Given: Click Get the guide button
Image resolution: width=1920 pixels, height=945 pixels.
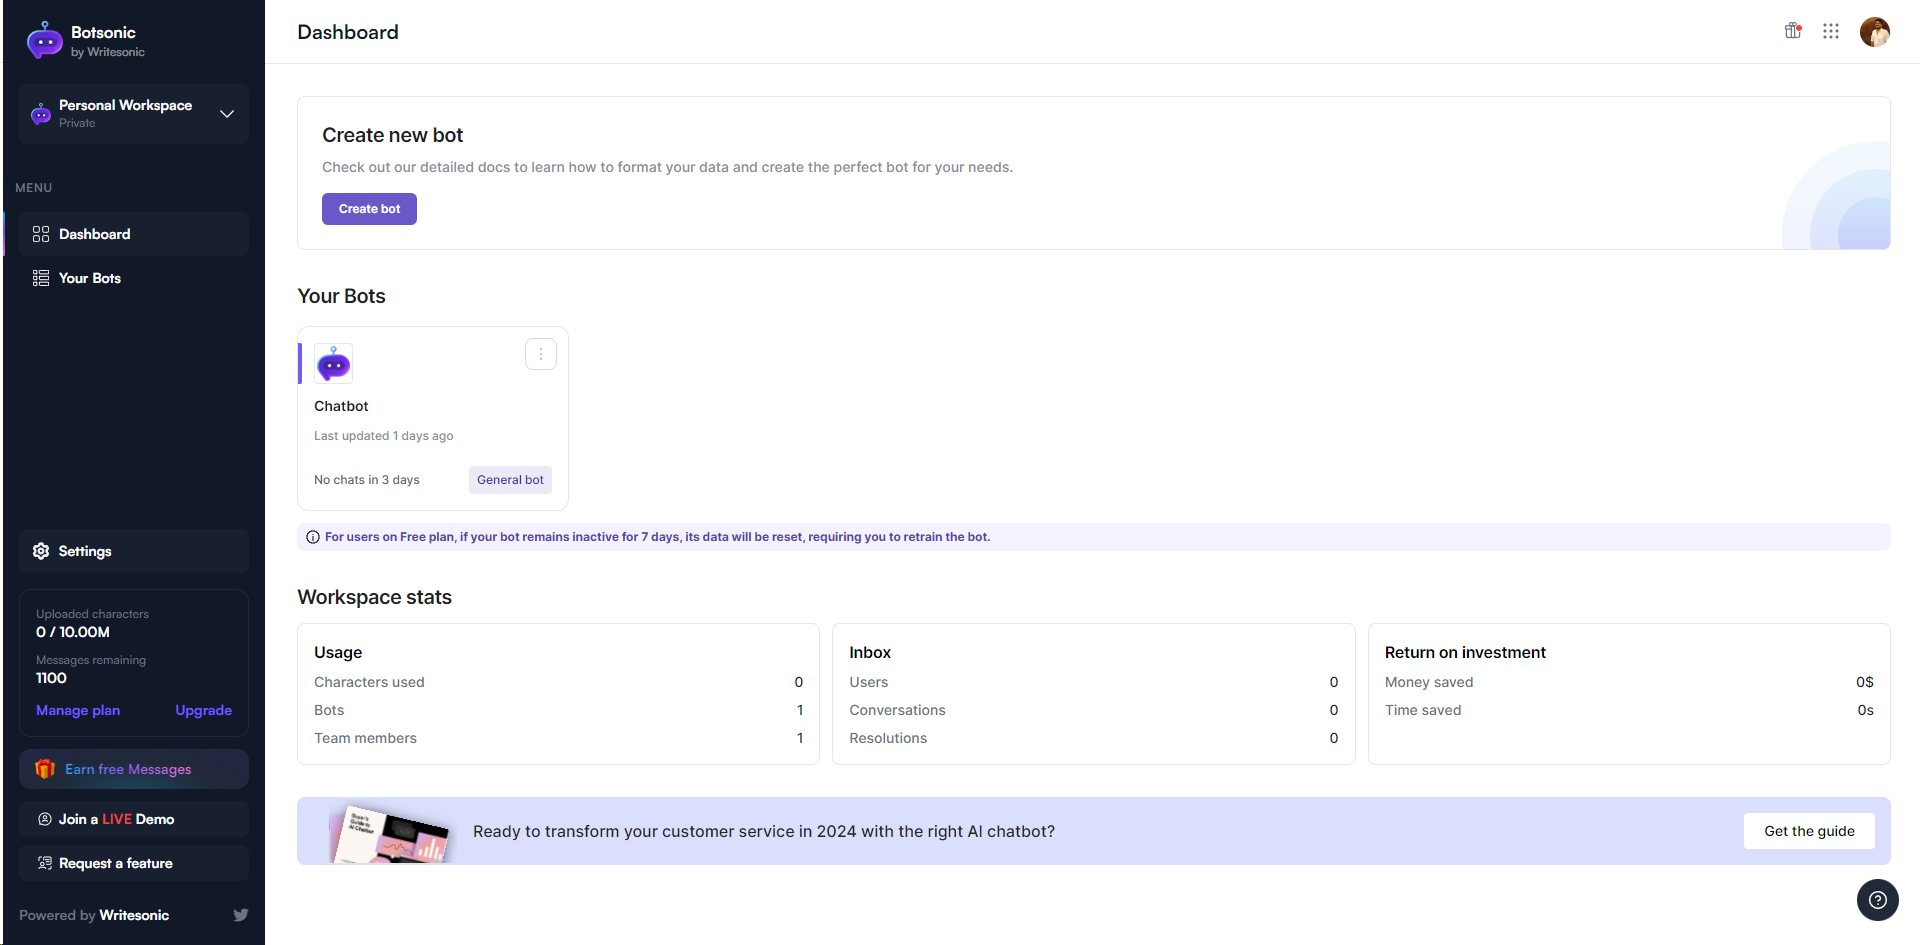Looking at the screenshot, I should 1808,830.
